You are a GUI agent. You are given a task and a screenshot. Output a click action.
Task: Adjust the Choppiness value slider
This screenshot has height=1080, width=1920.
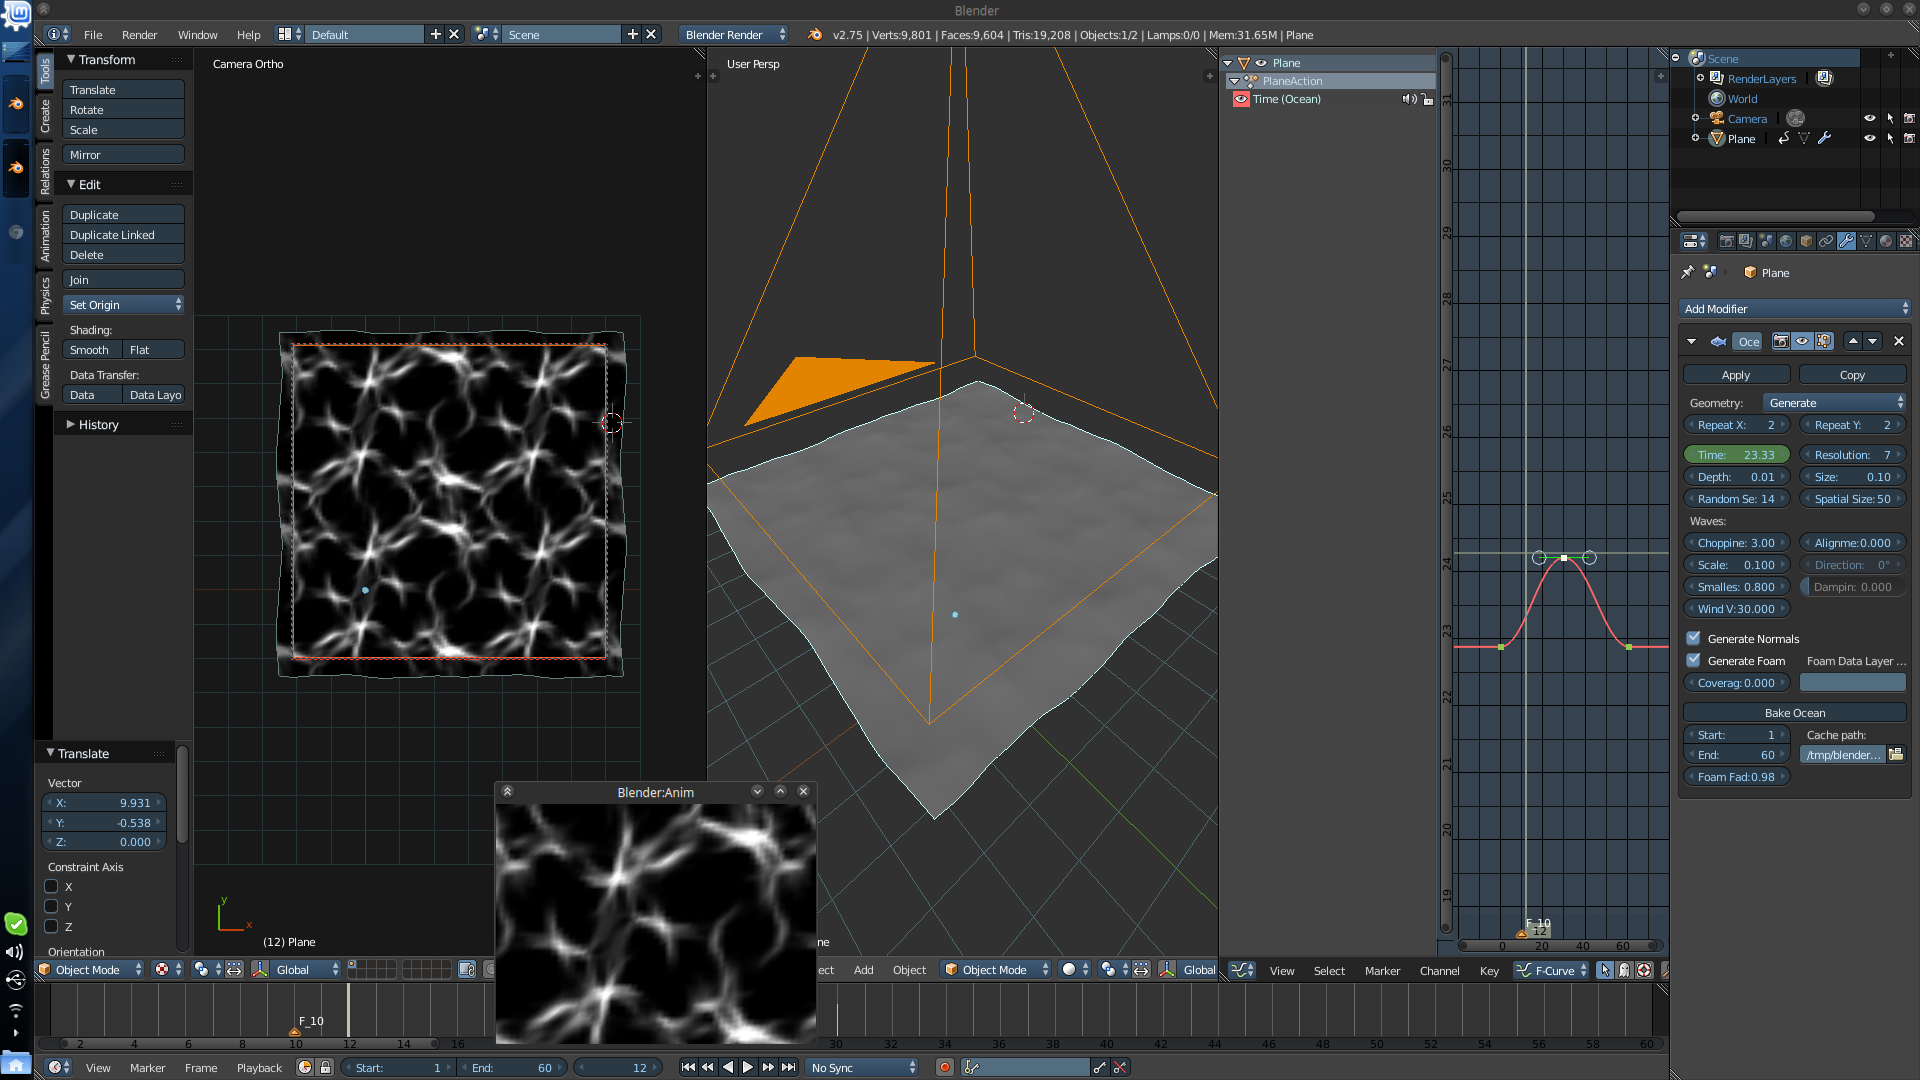pos(1736,543)
